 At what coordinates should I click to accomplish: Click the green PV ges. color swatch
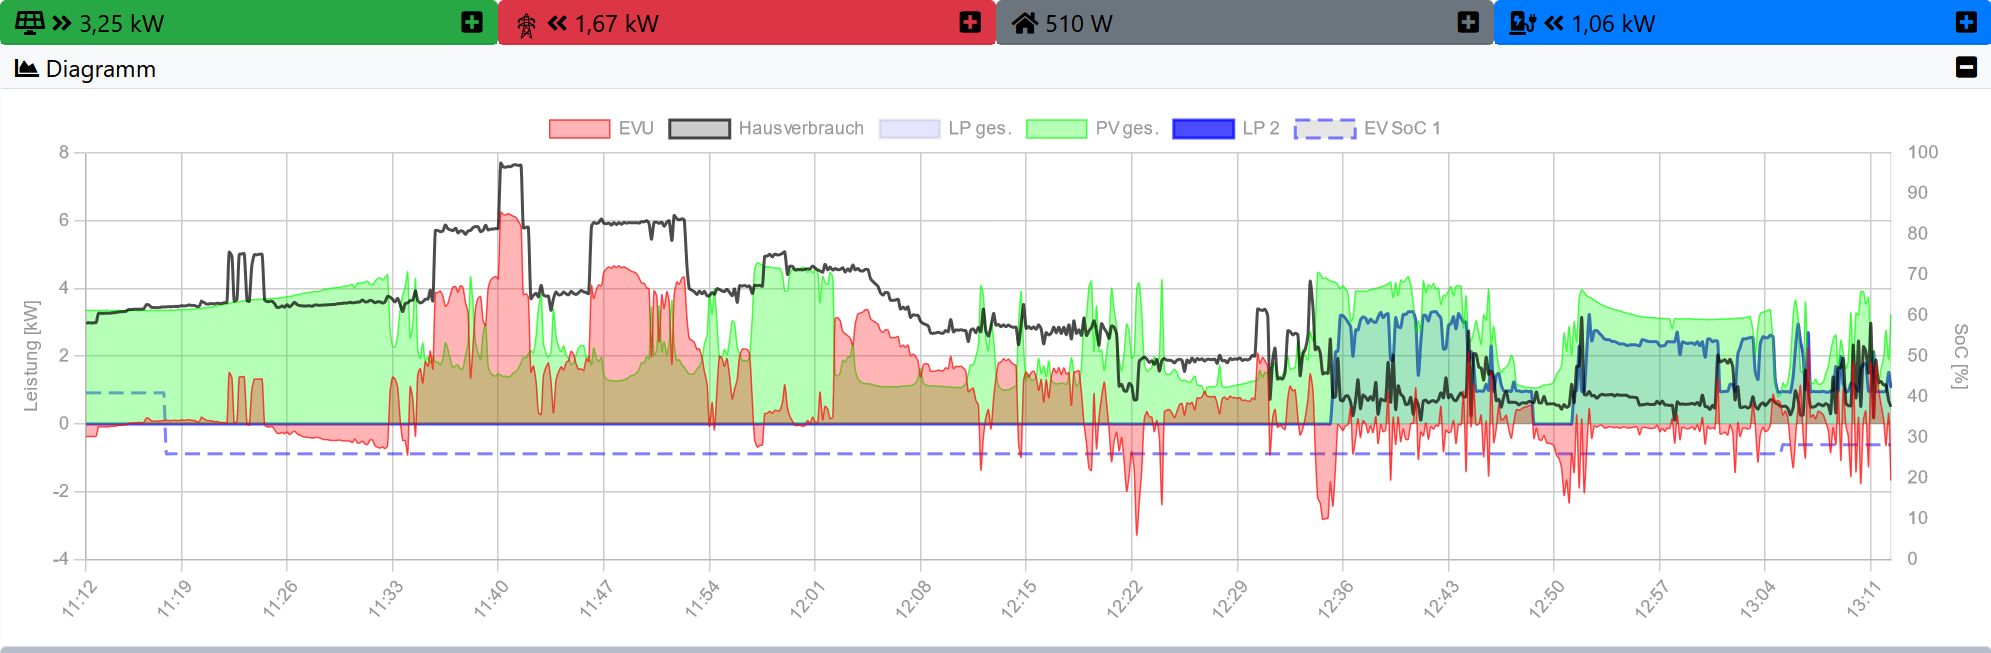[x=1056, y=129]
